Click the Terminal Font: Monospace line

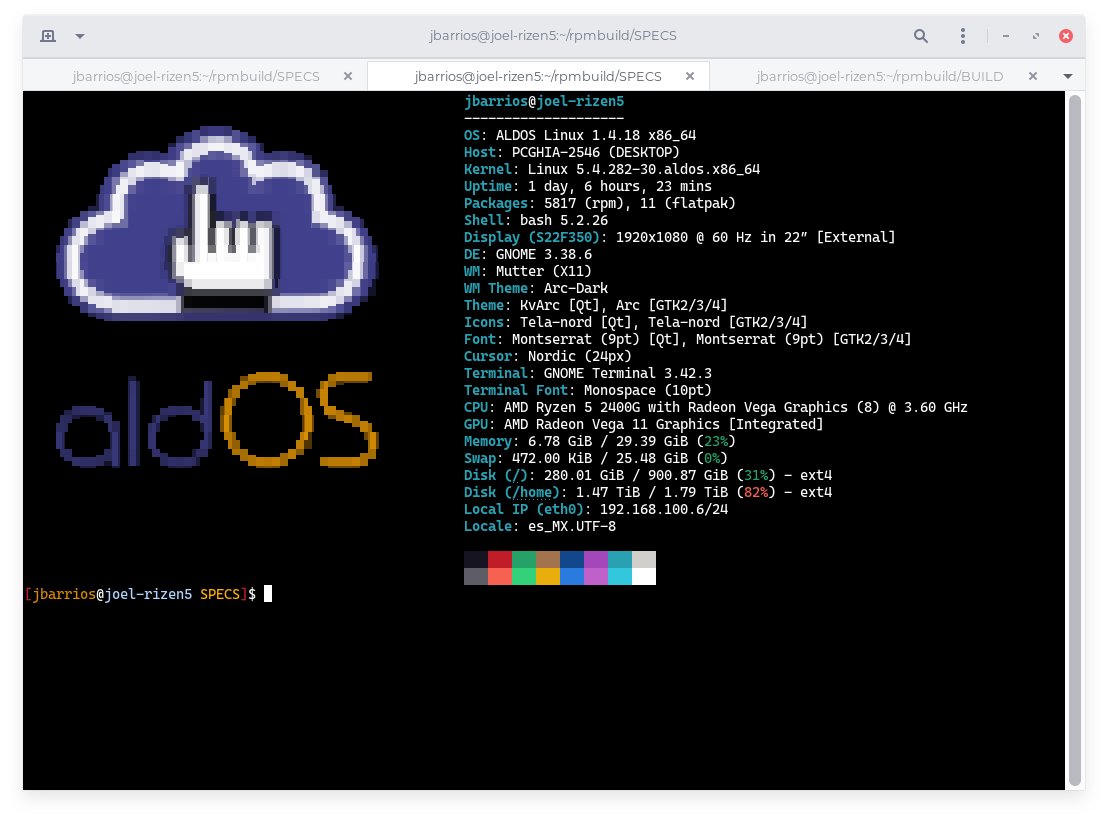point(587,390)
